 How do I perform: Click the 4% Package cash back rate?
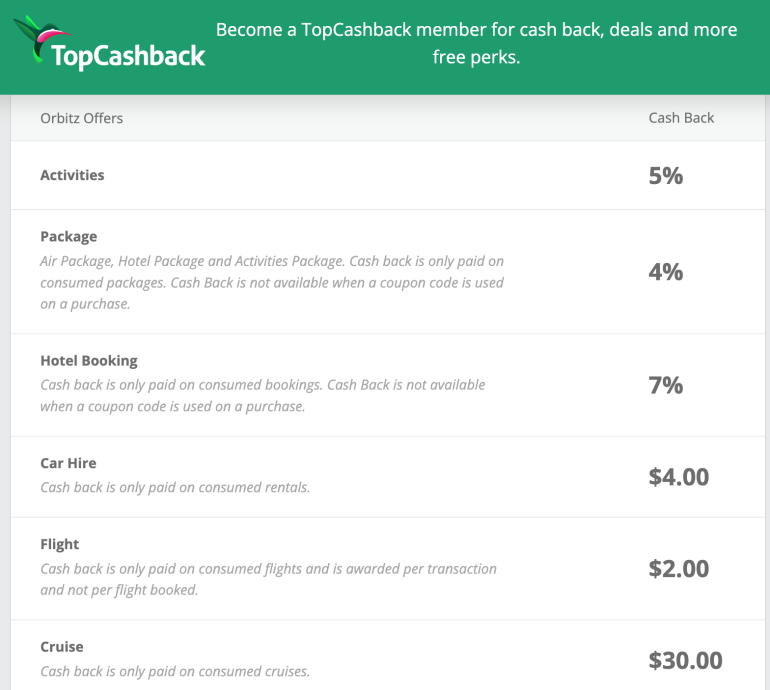pos(666,271)
